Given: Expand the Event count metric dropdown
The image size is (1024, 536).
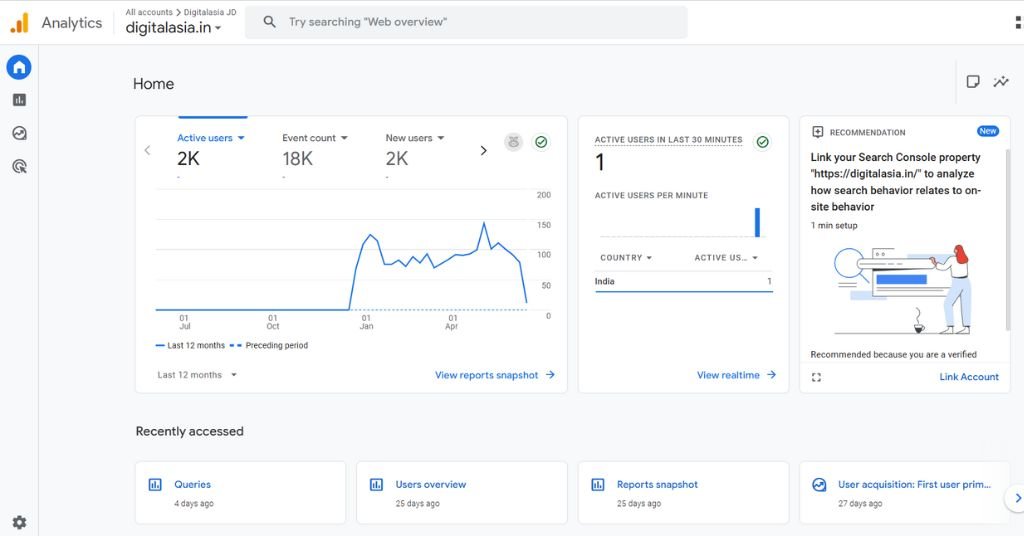Looking at the screenshot, I should tap(315, 138).
